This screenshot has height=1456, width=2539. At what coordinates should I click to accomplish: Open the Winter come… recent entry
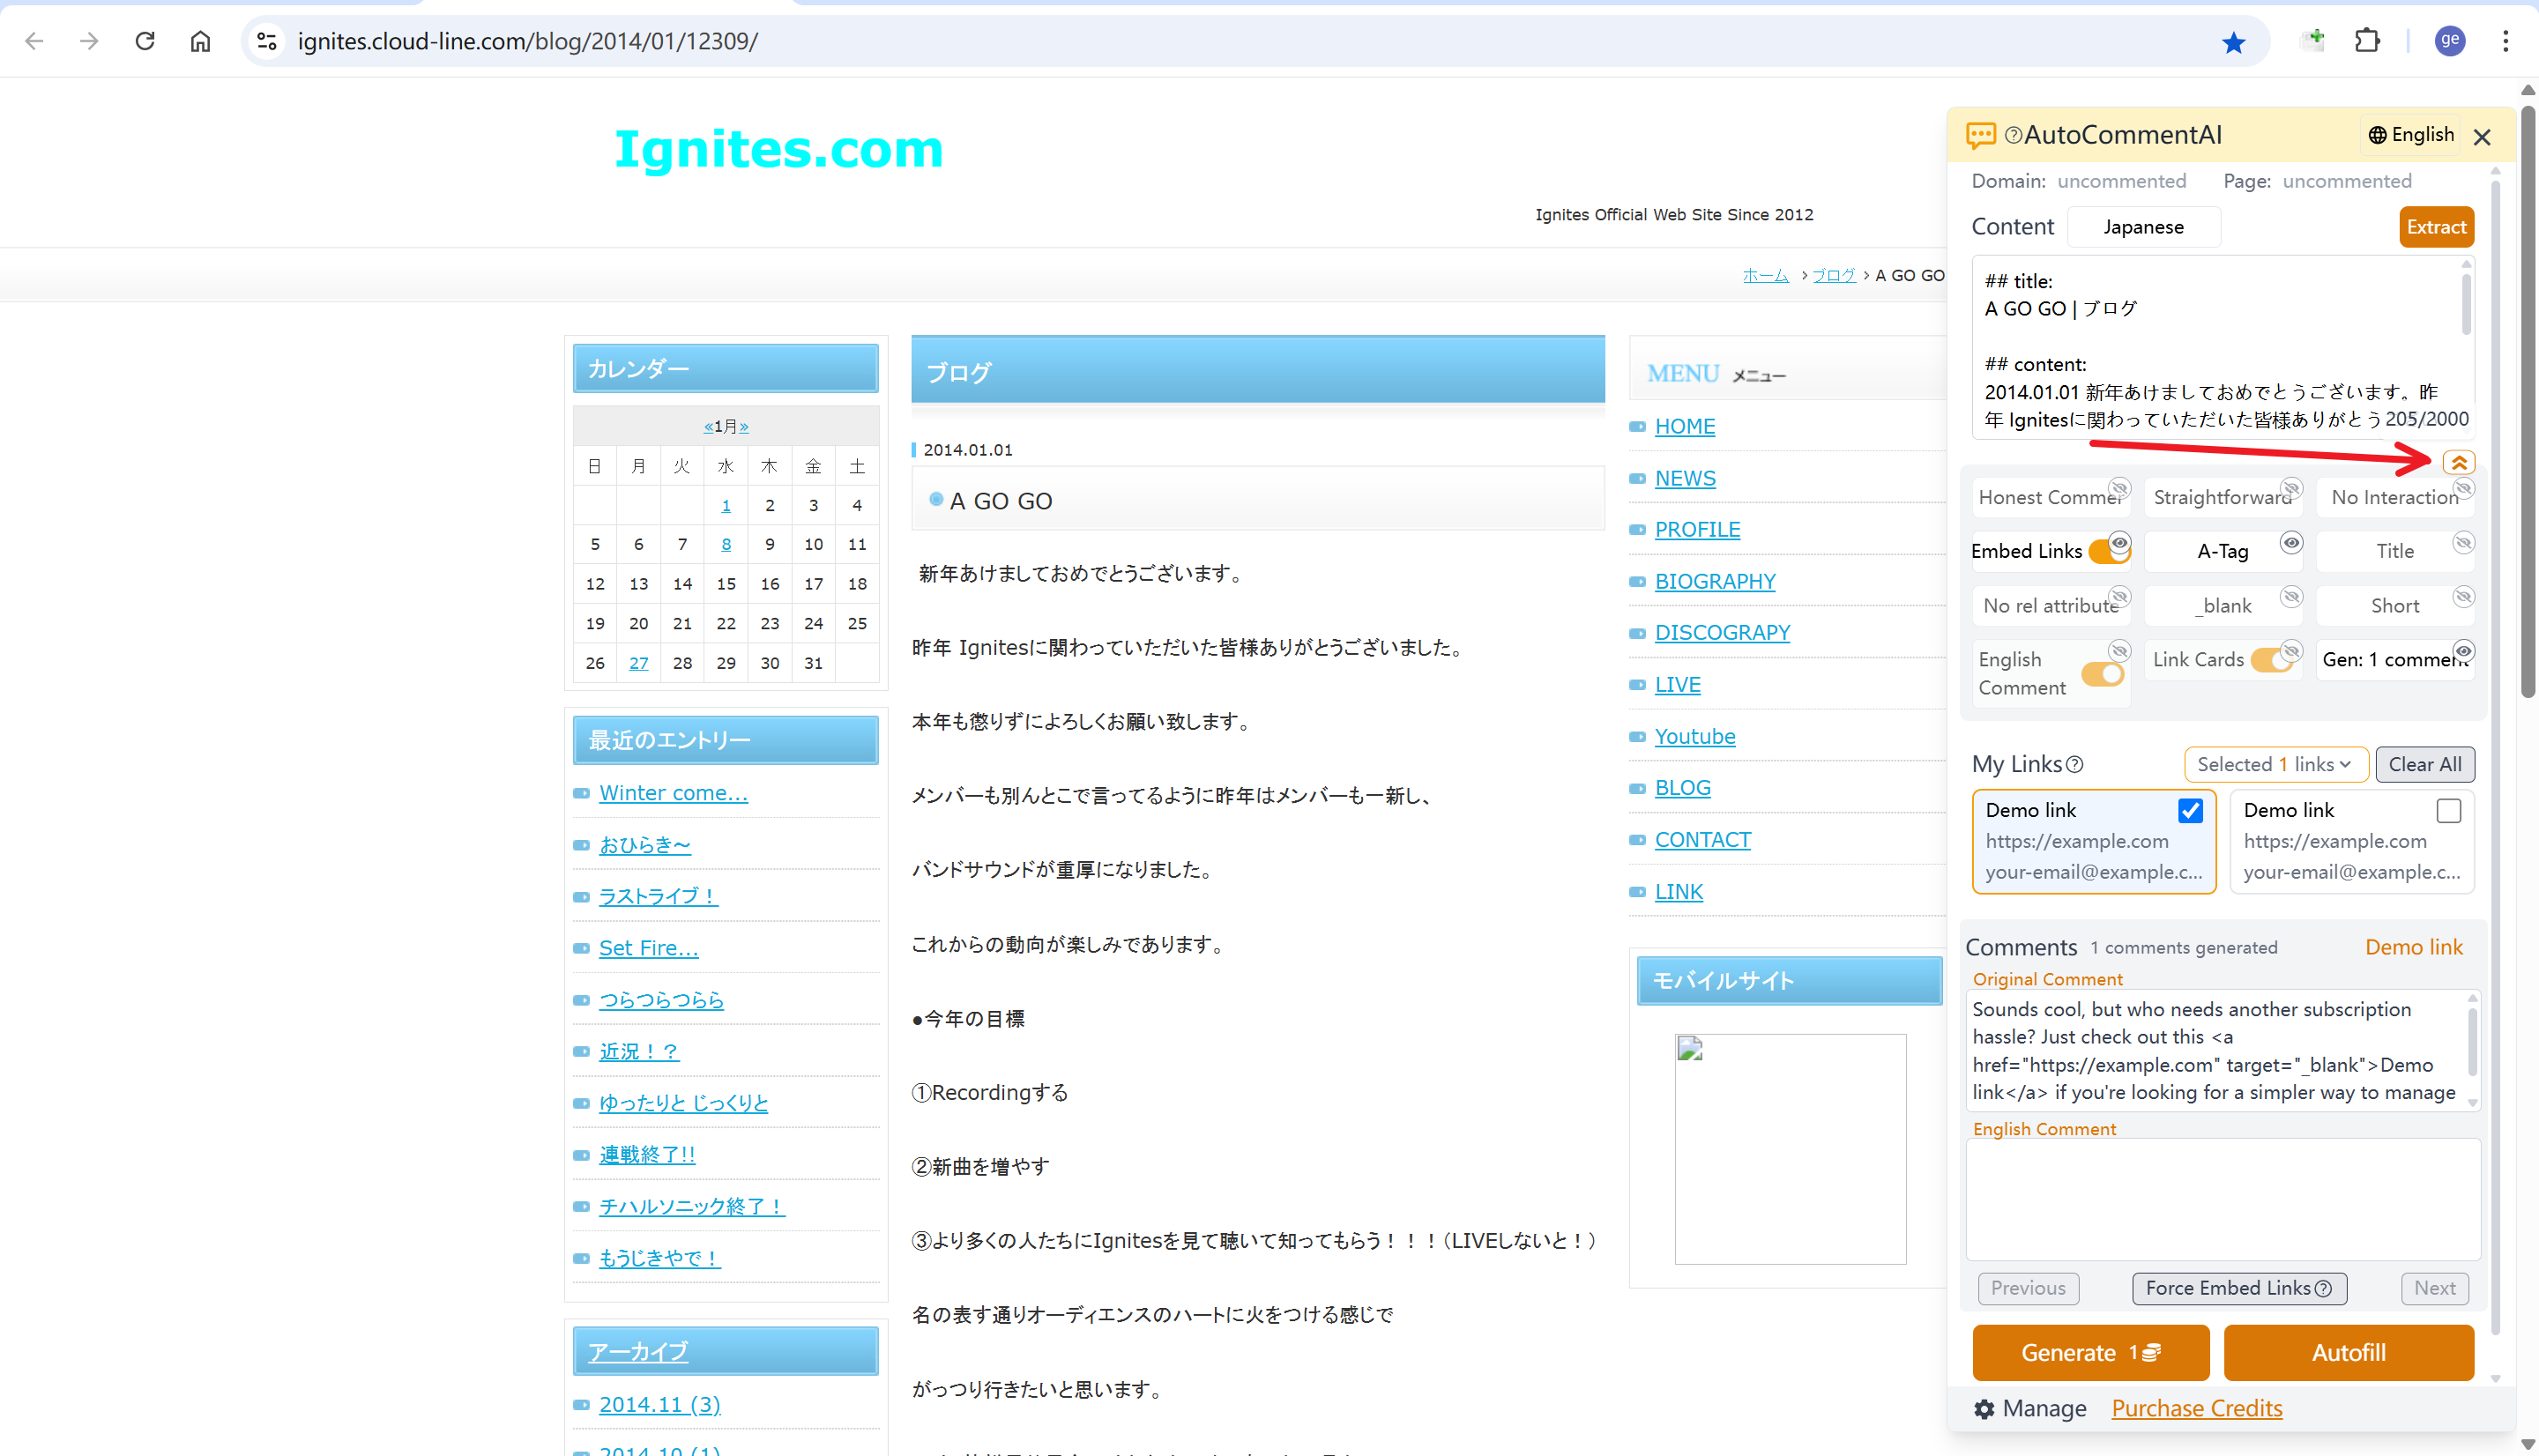[x=673, y=793]
